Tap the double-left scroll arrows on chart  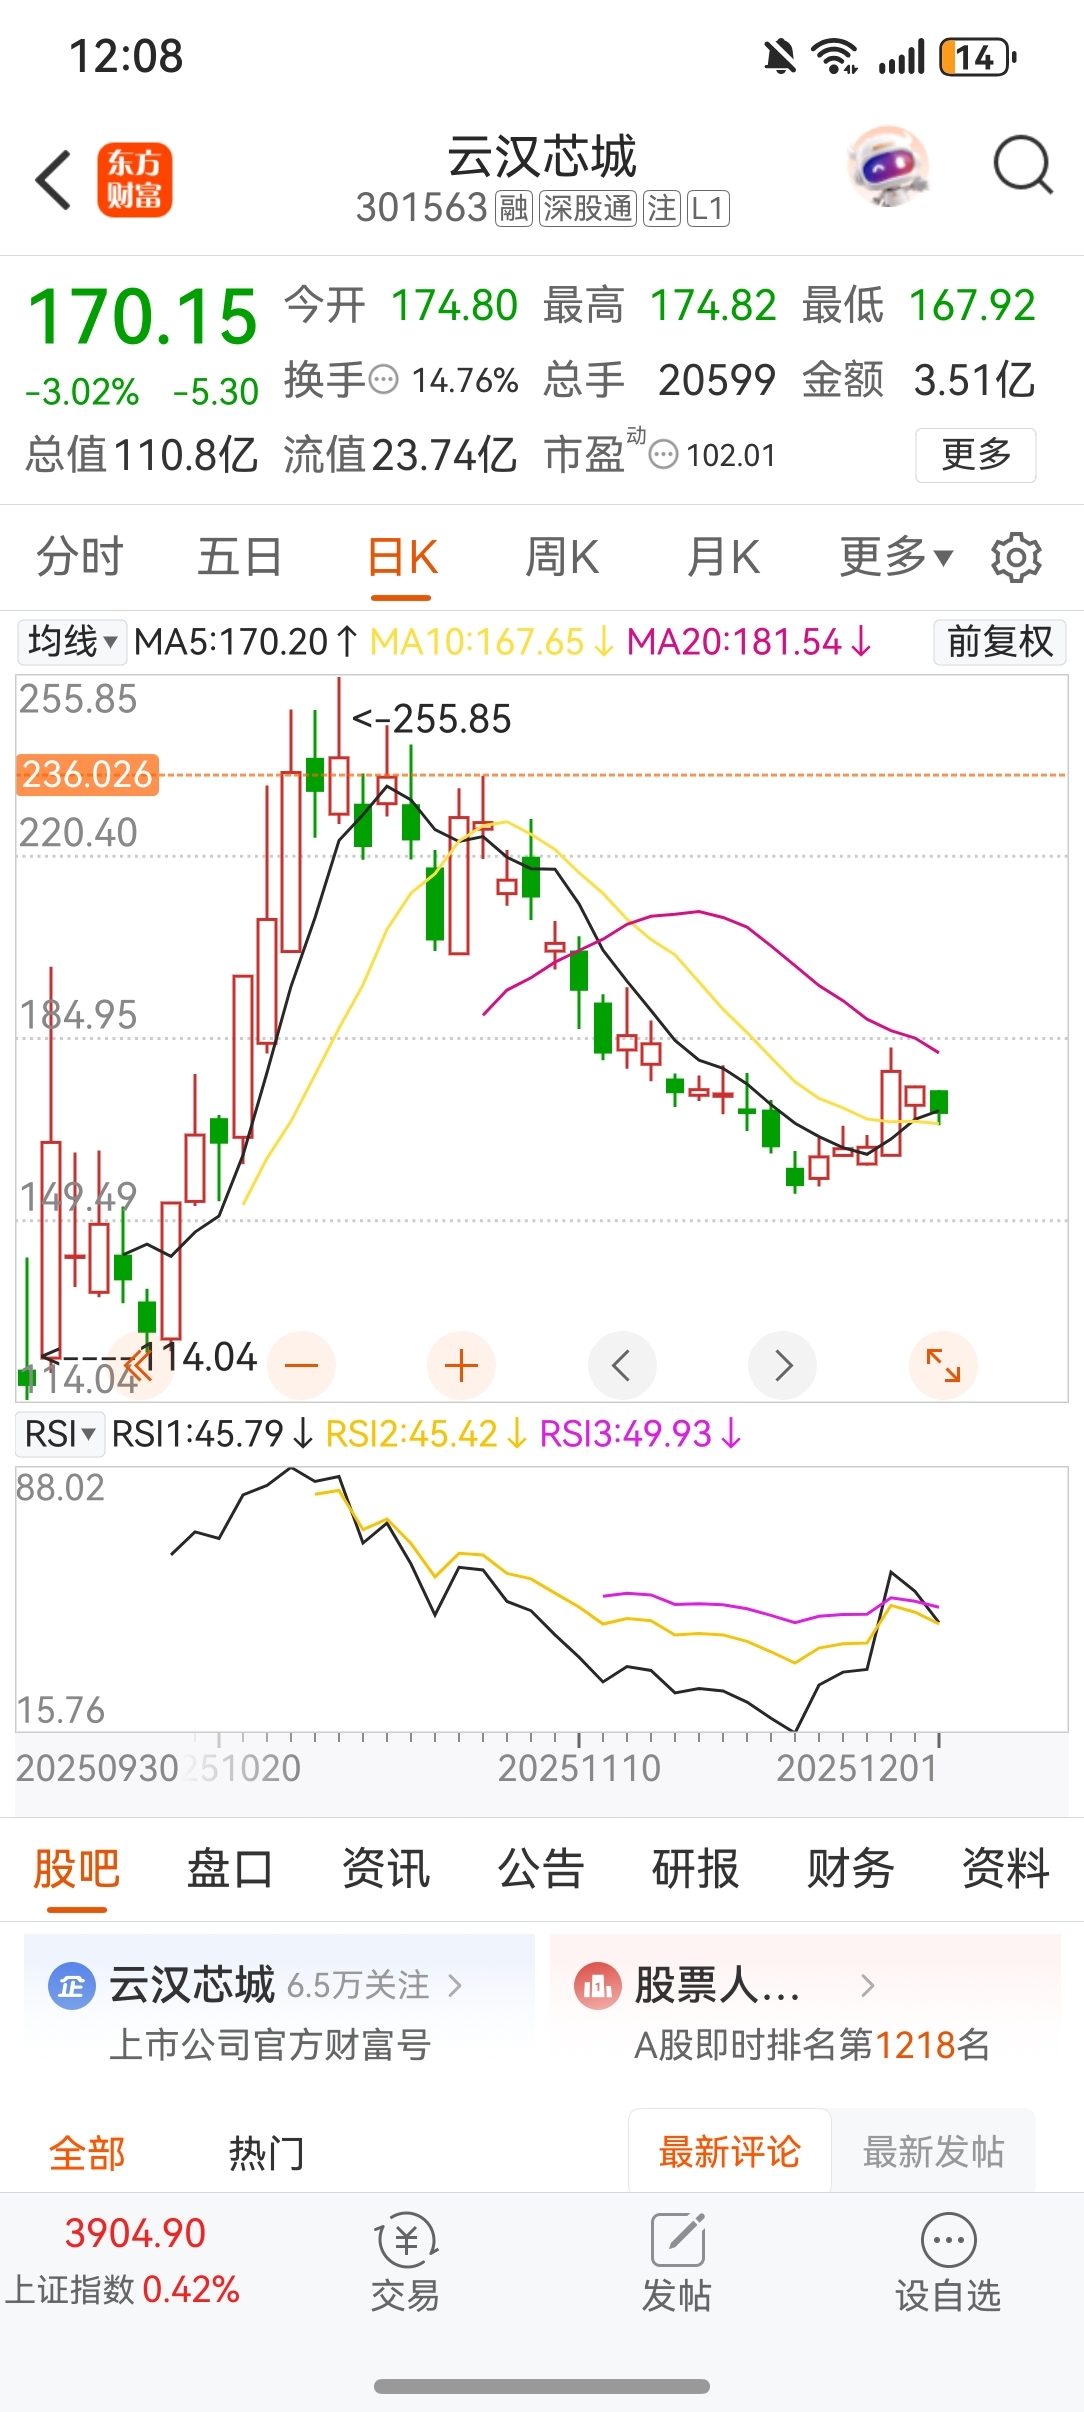coord(138,1365)
